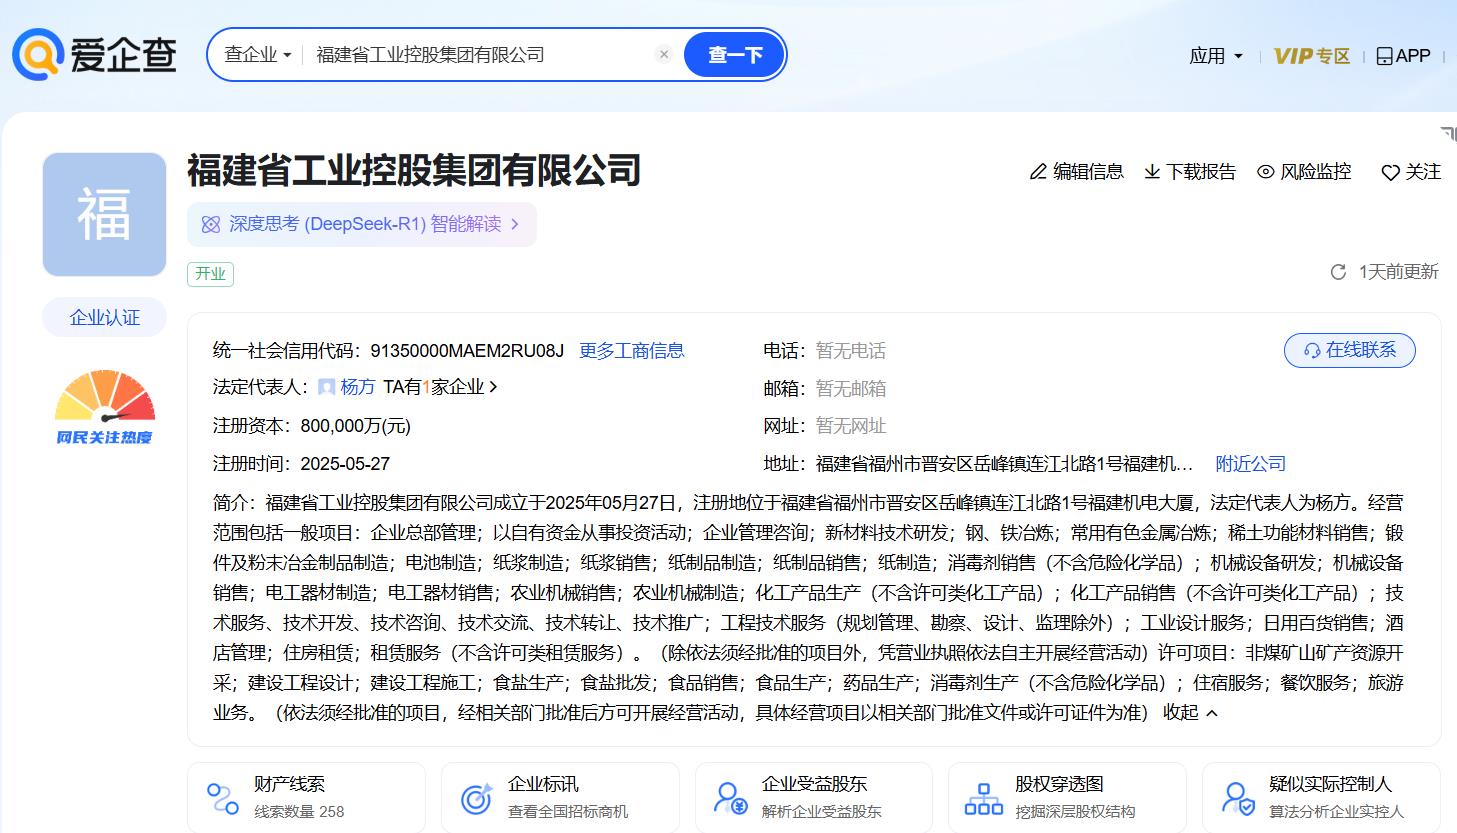
Task: Follow the company with 关注 heart
Action: pyautogui.click(x=1411, y=172)
